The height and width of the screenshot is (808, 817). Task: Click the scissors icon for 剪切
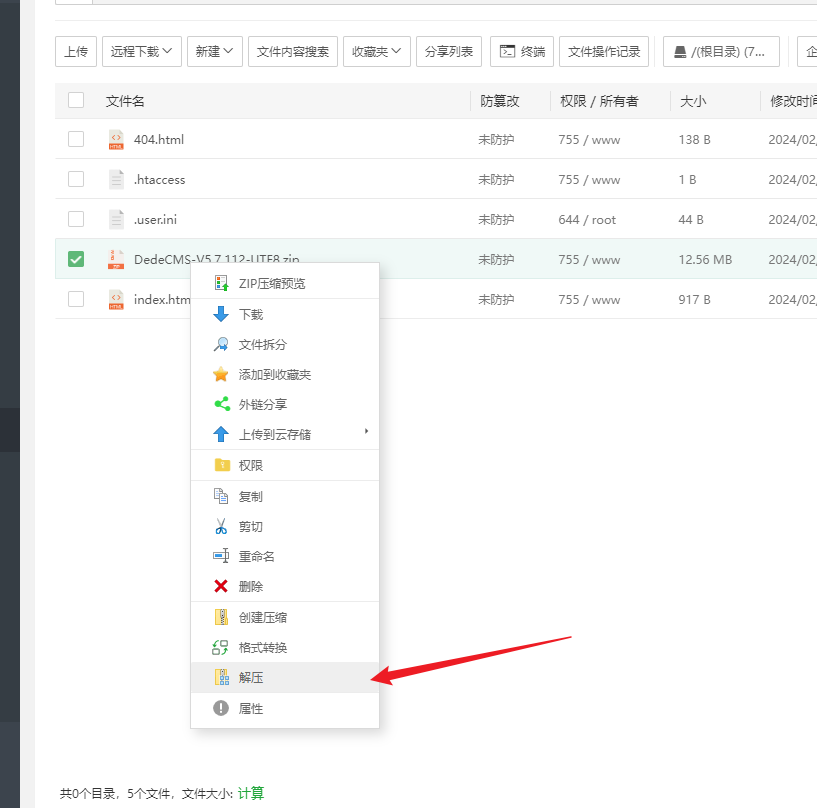221,526
